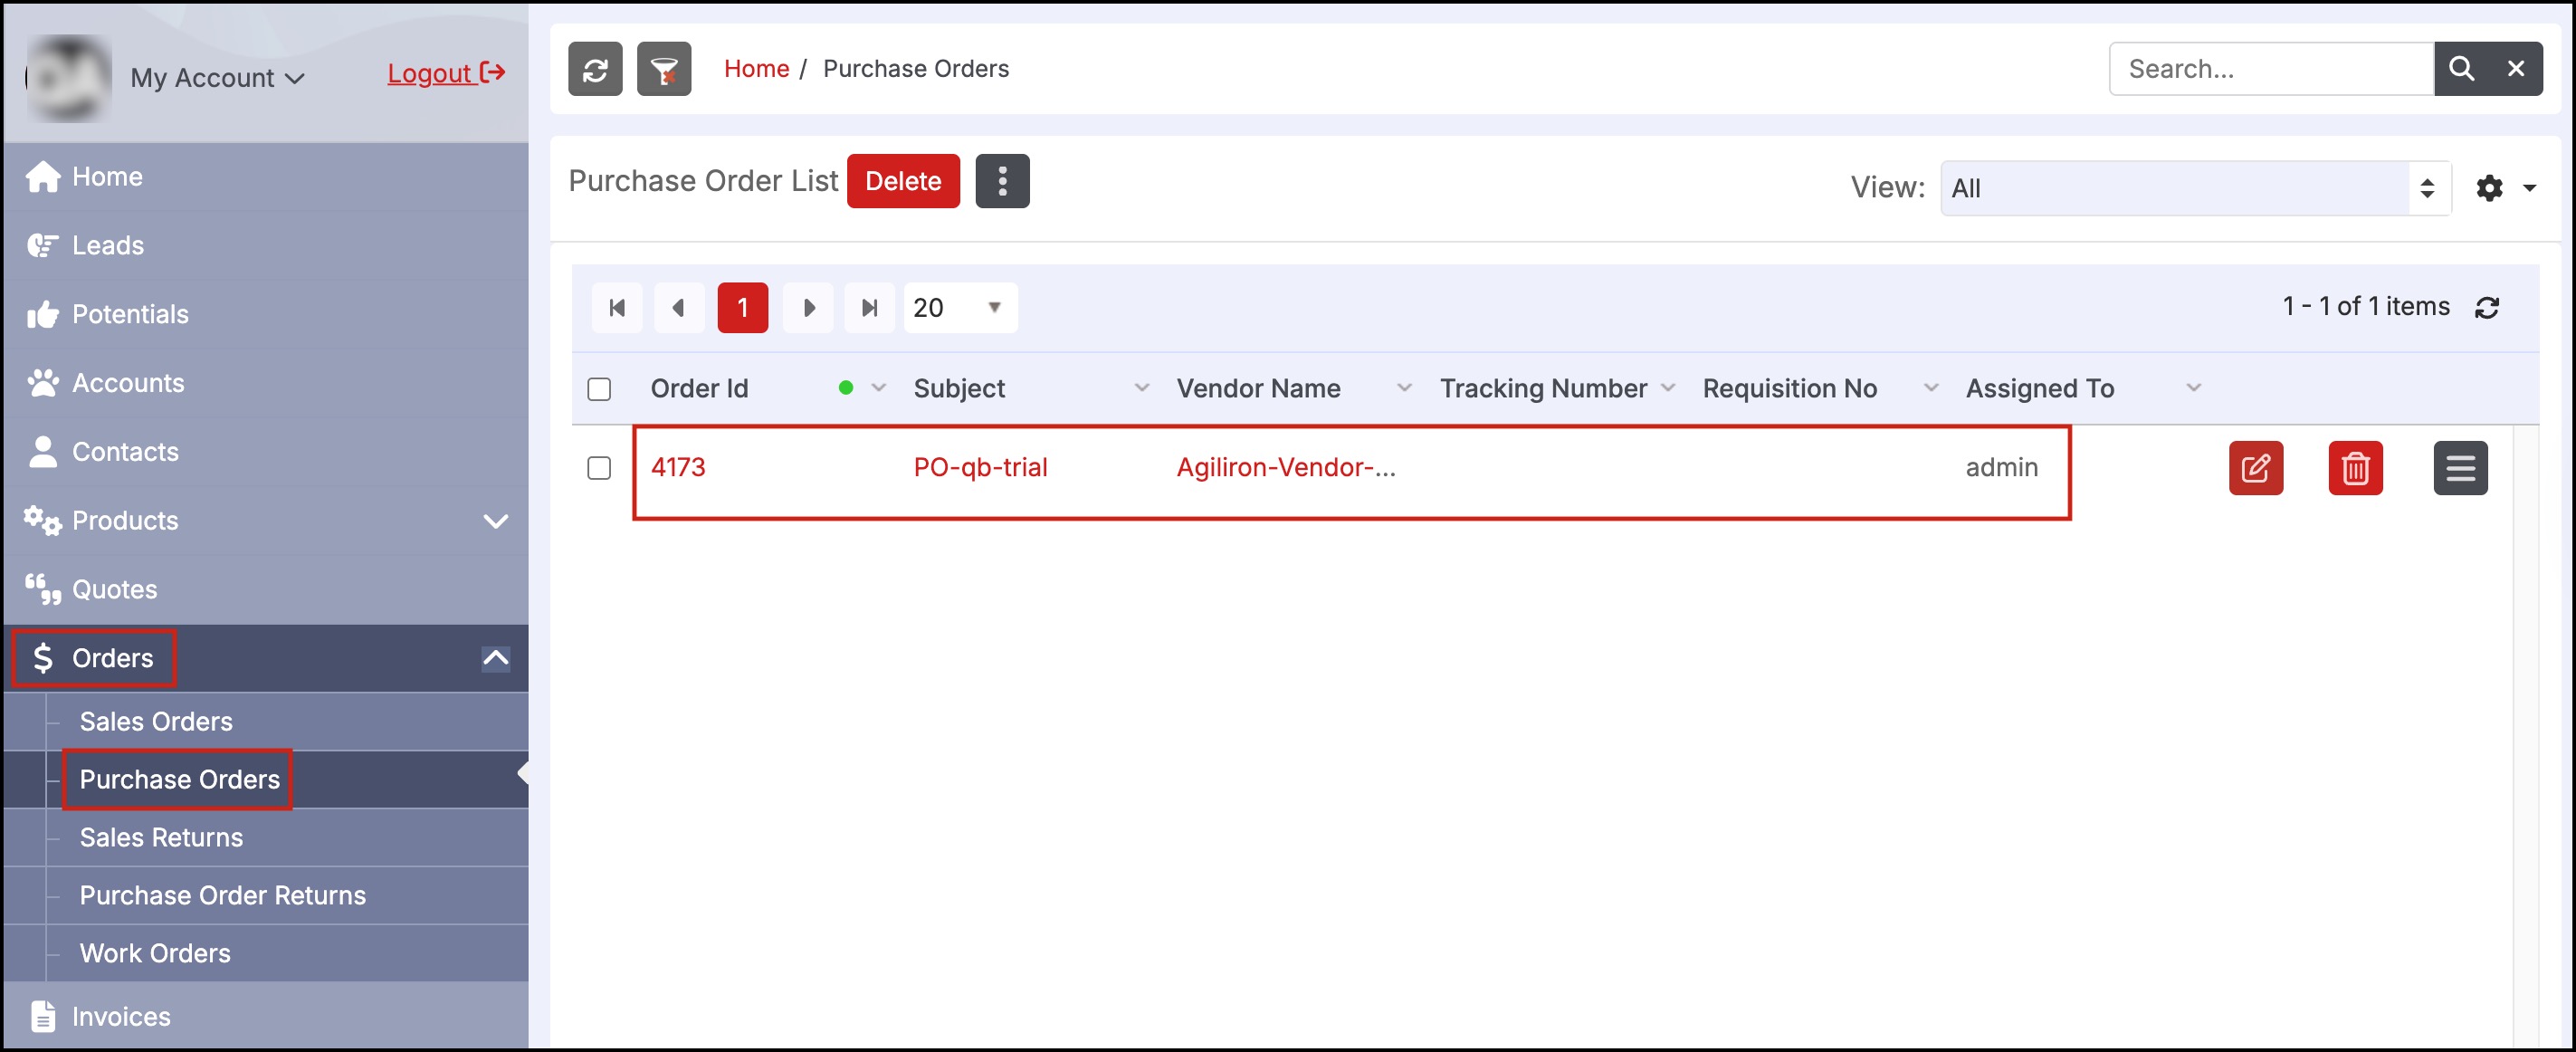The height and width of the screenshot is (1052, 2576).
Task: Click the Logout link
Action: (x=445, y=73)
